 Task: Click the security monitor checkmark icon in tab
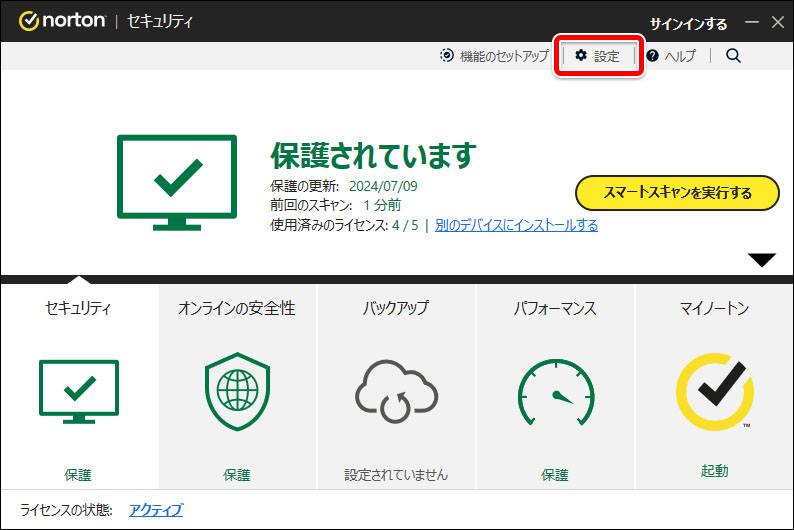click(x=79, y=391)
